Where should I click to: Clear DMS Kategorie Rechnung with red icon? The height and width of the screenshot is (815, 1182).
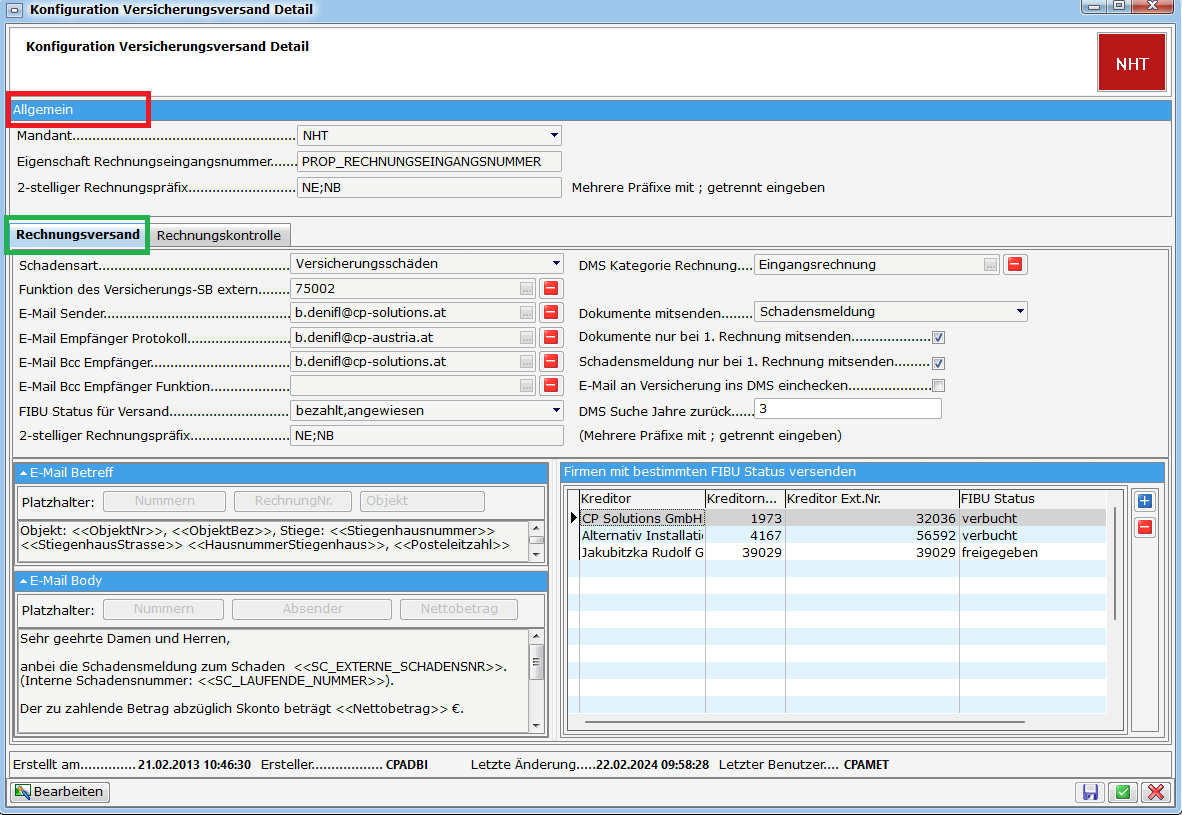[1015, 265]
